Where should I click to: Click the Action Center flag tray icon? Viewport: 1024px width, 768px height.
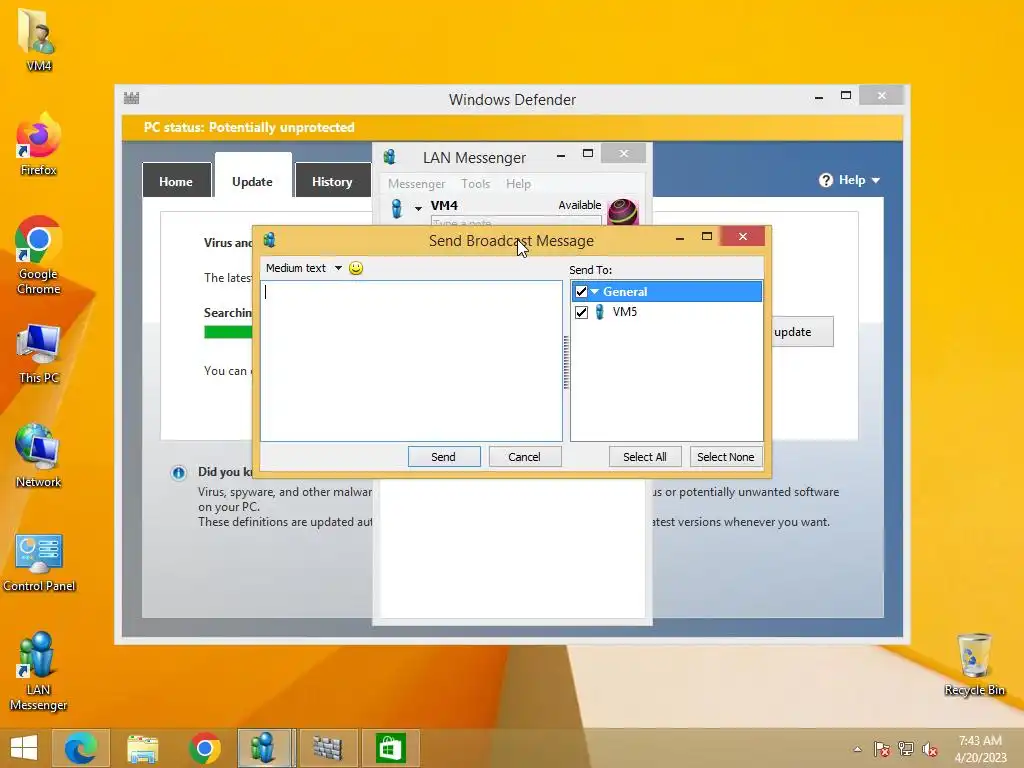tap(882, 749)
